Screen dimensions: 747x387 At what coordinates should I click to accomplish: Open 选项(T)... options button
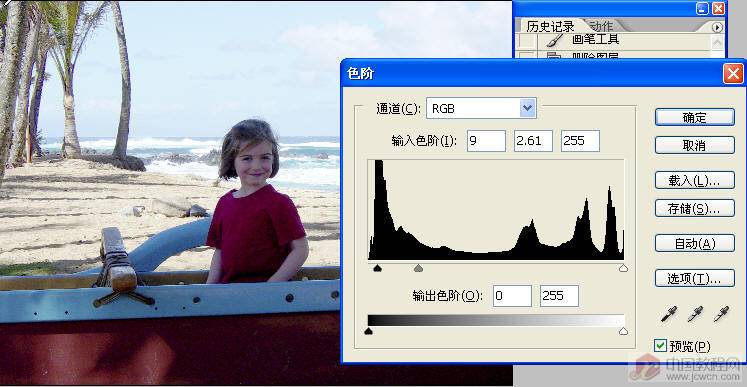tap(695, 278)
